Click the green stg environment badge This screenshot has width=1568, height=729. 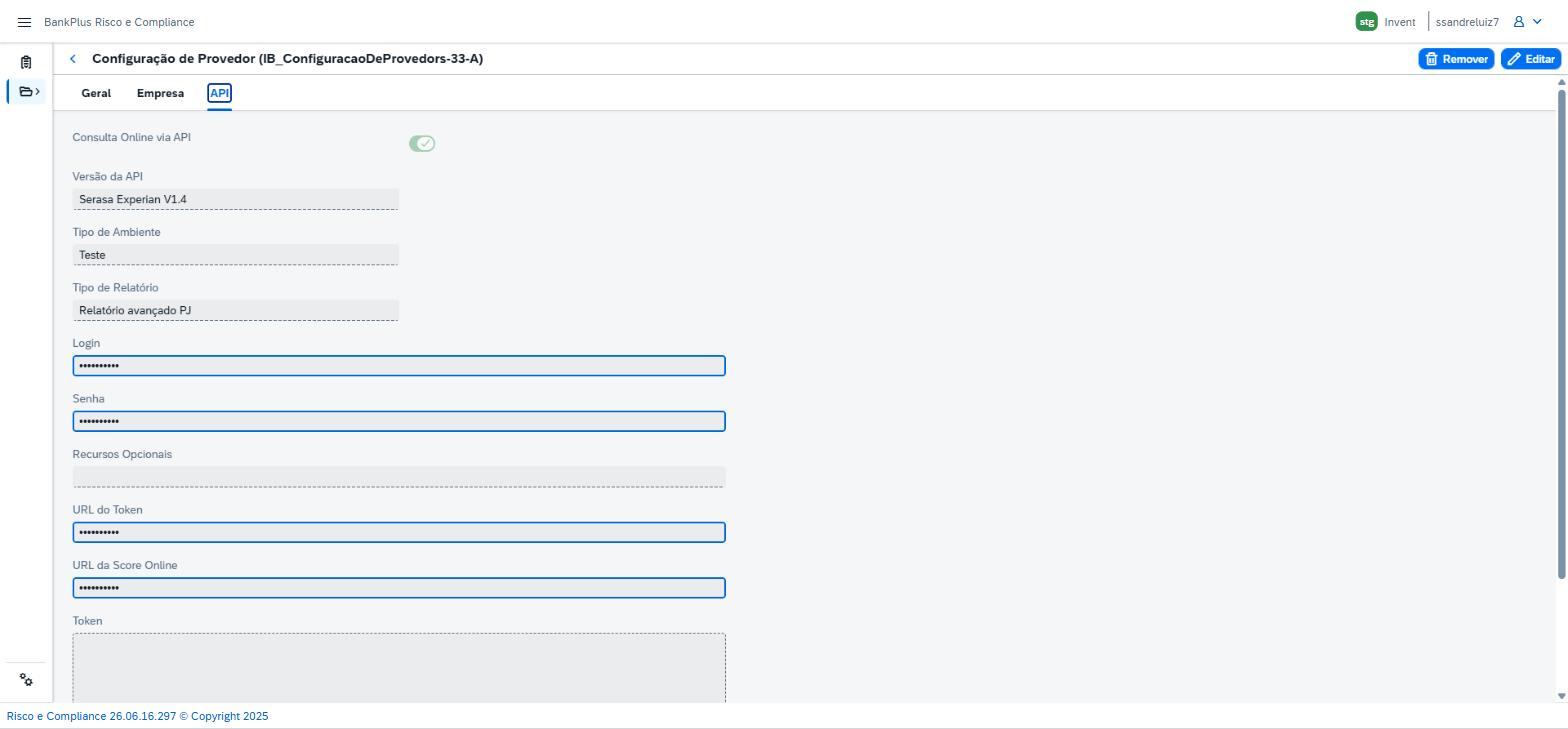tap(1366, 22)
